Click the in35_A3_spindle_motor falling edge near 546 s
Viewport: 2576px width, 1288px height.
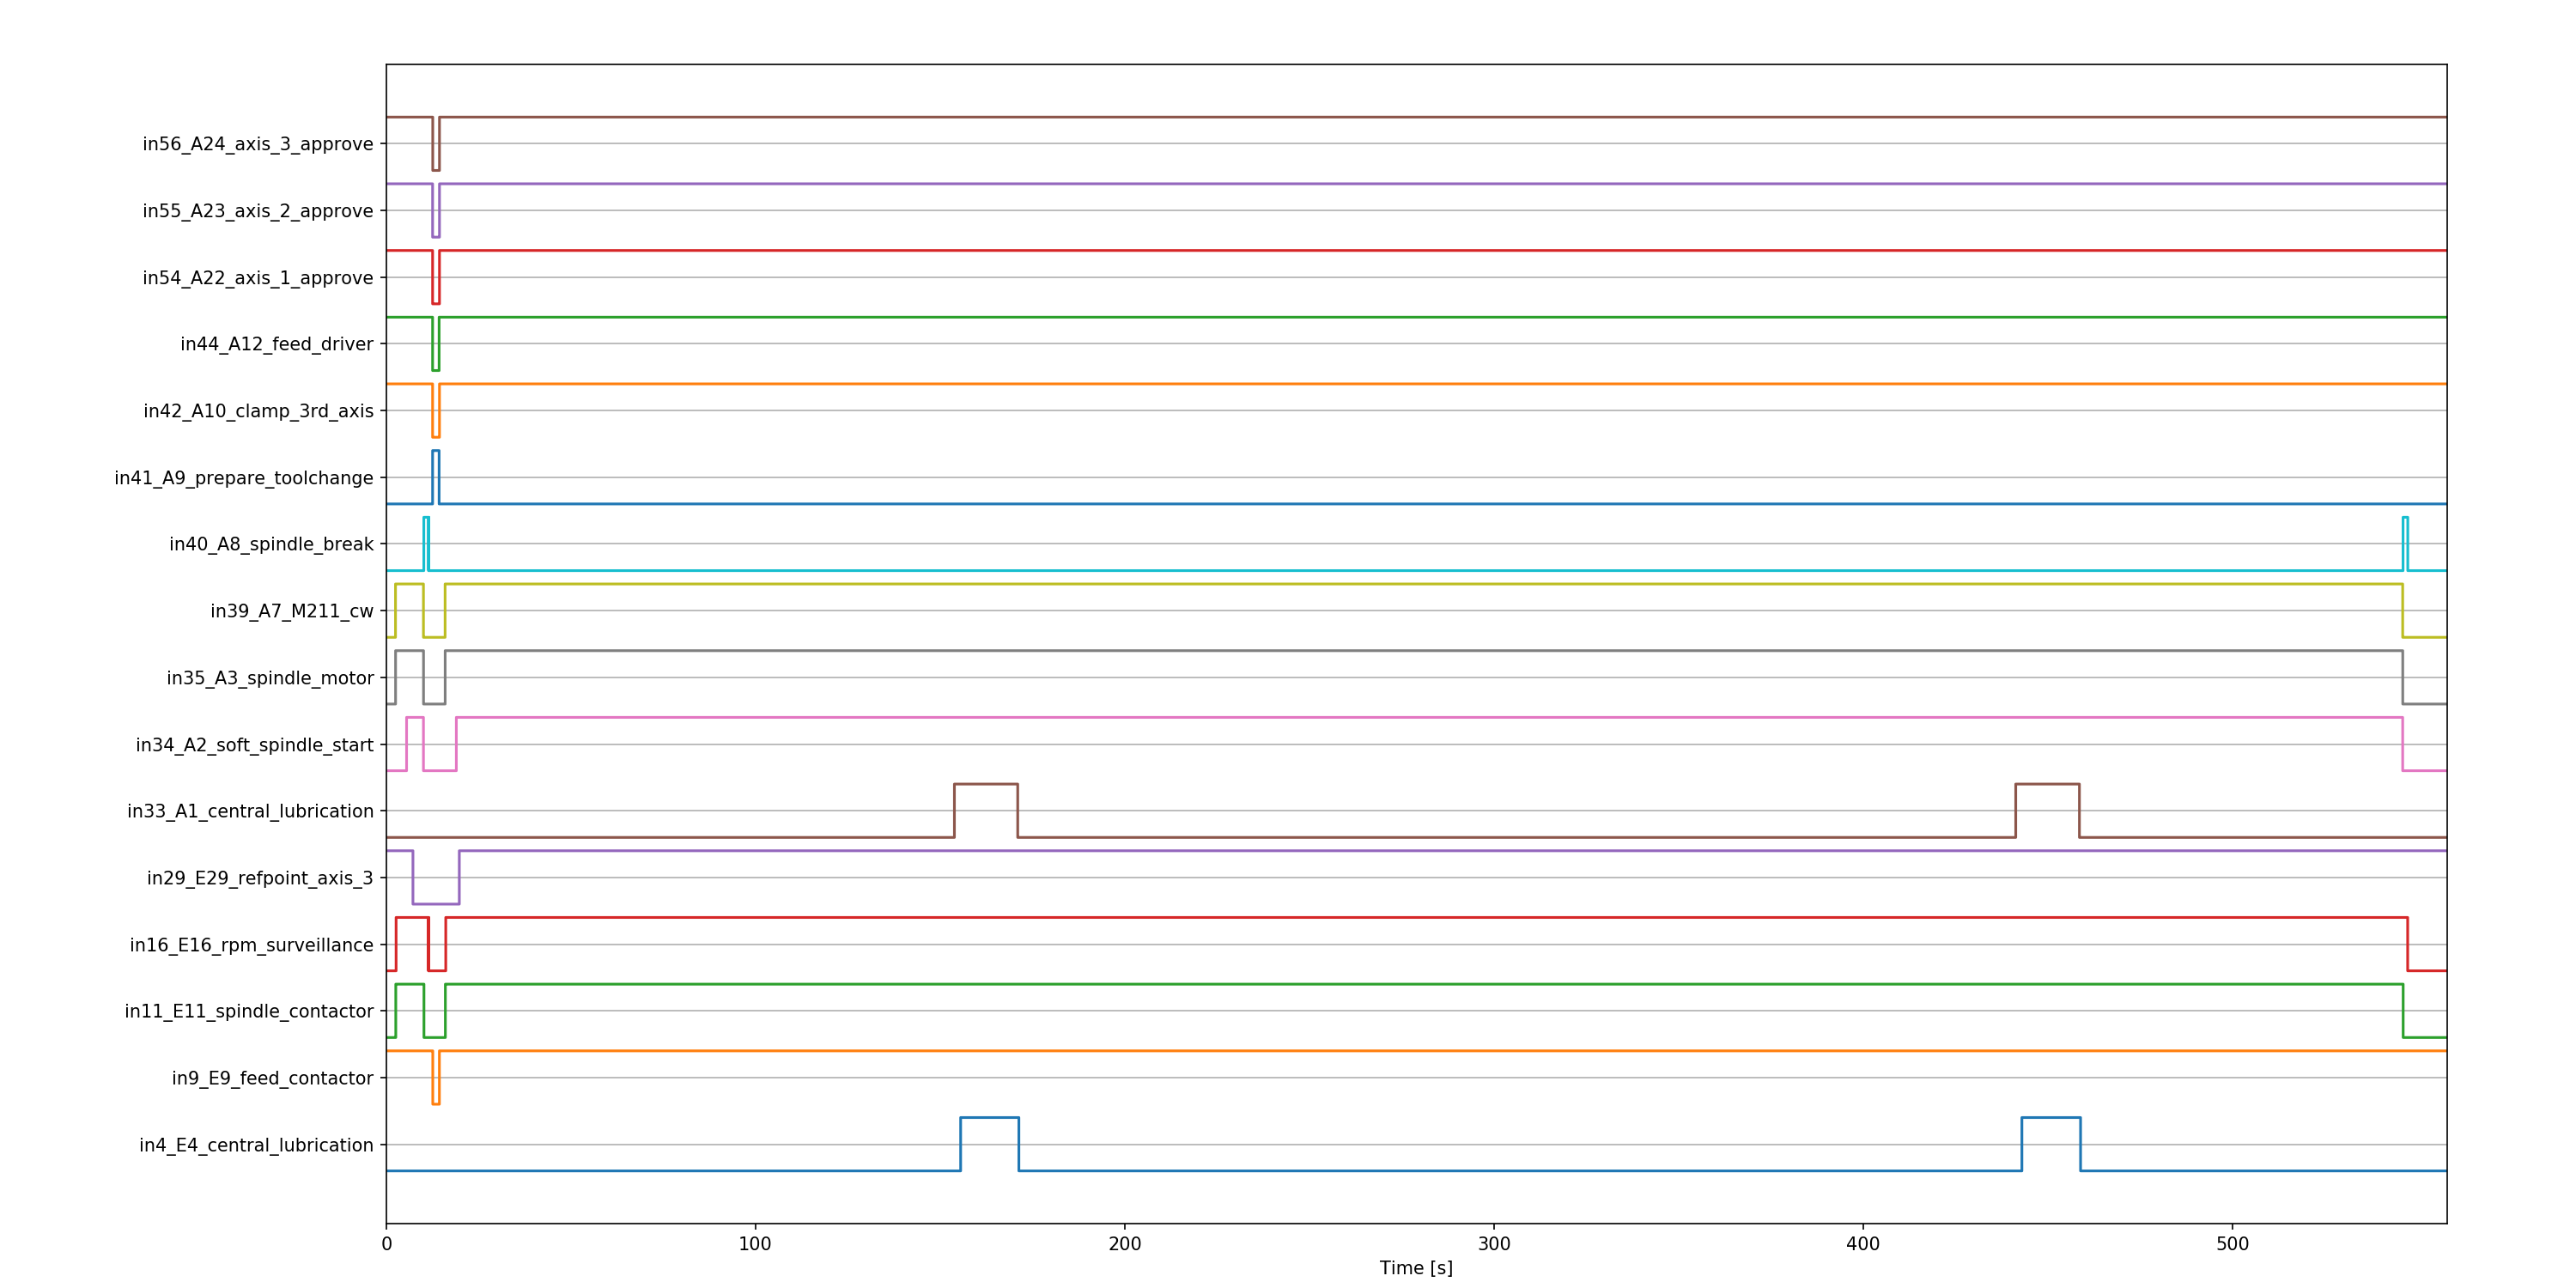coord(2402,677)
